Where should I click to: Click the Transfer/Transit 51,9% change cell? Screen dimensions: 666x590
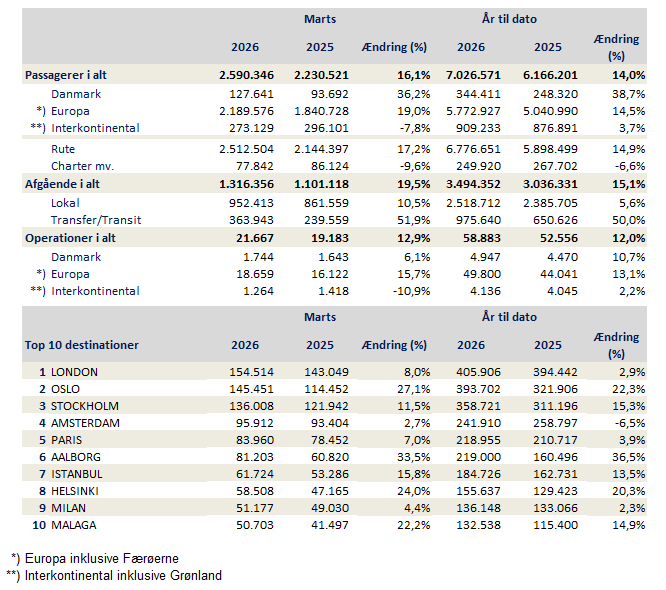[x=413, y=220]
